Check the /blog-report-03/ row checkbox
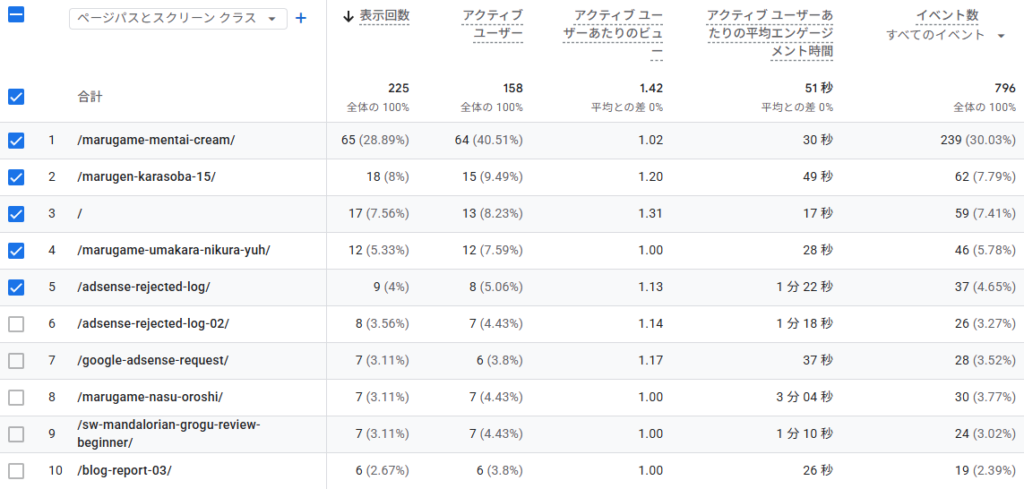The width and height of the screenshot is (1024, 489). pos(16,470)
